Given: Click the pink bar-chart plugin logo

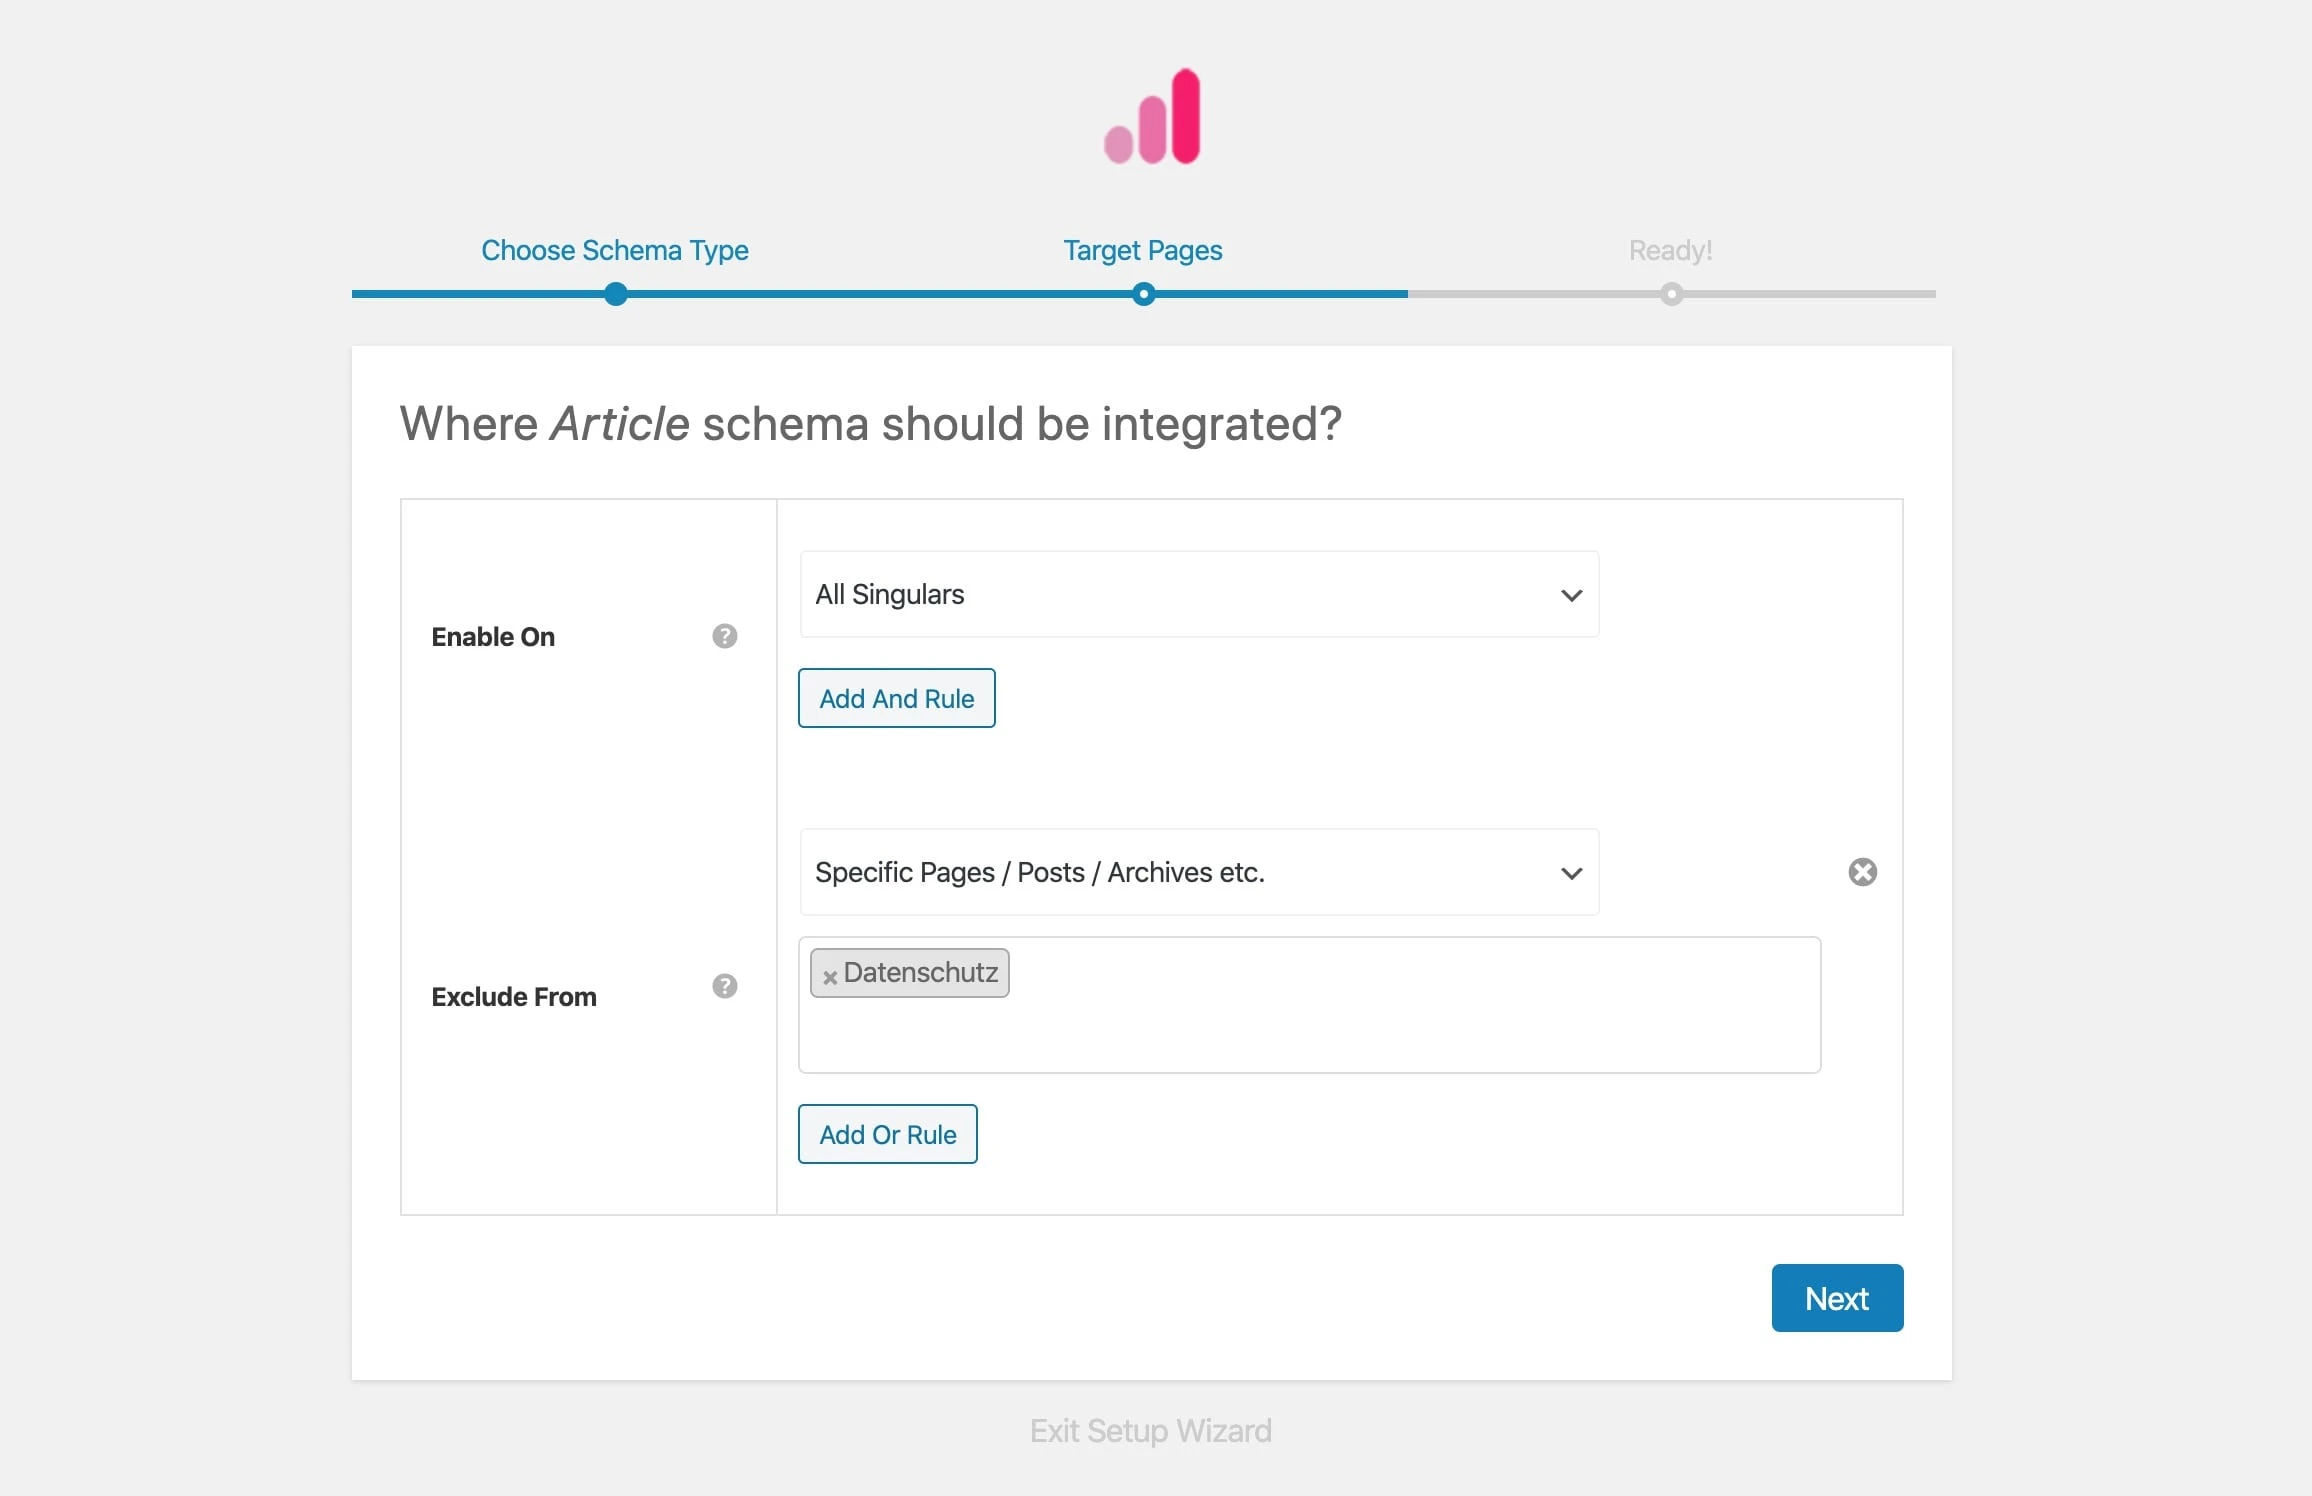Looking at the screenshot, I should point(1152,117).
